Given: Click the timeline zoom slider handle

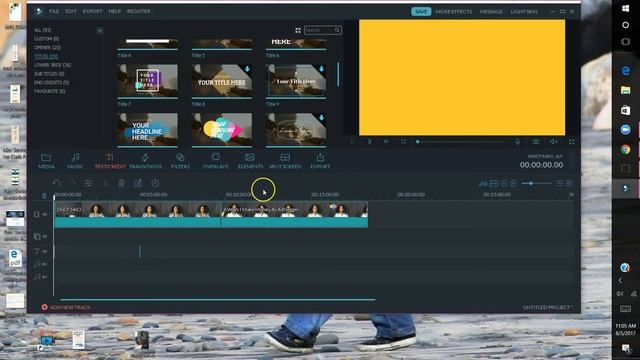Looking at the screenshot, I should (x=531, y=184).
